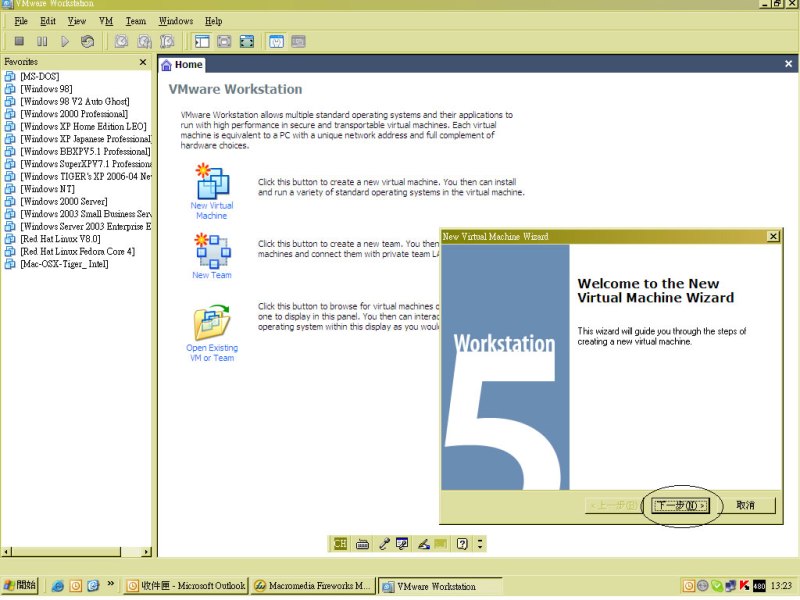Click the Cancel (取消) wizard button
This screenshot has height=600, width=800.
tap(745, 506)
